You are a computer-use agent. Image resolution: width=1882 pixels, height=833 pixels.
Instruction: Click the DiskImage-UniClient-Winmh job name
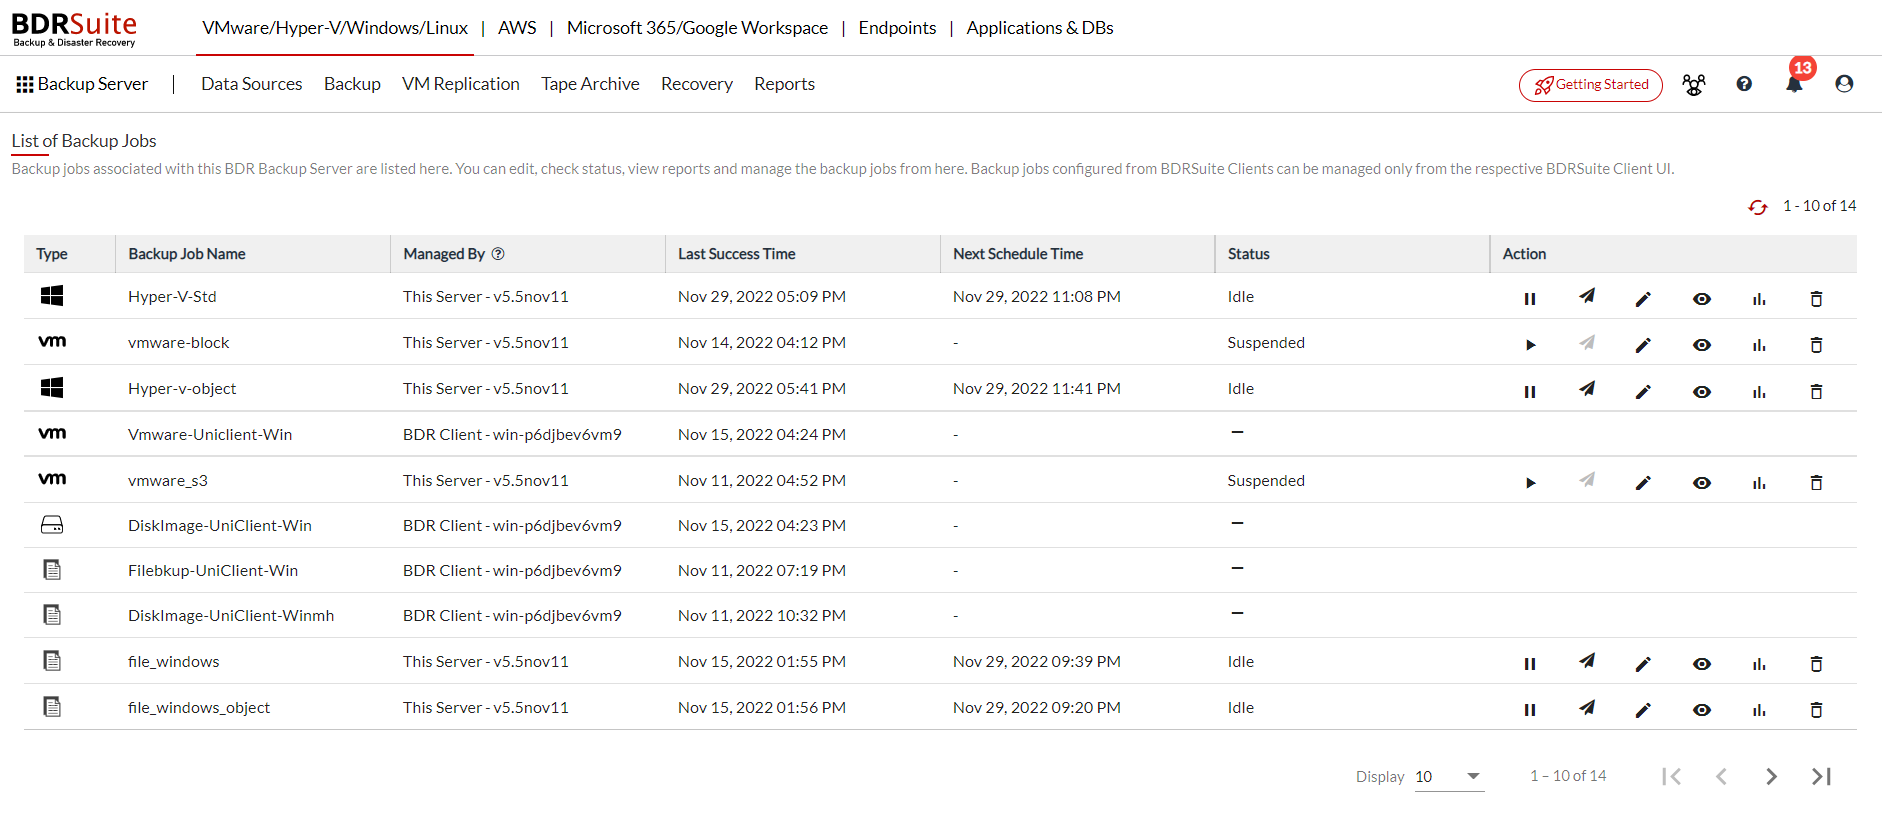coord(231,616)
